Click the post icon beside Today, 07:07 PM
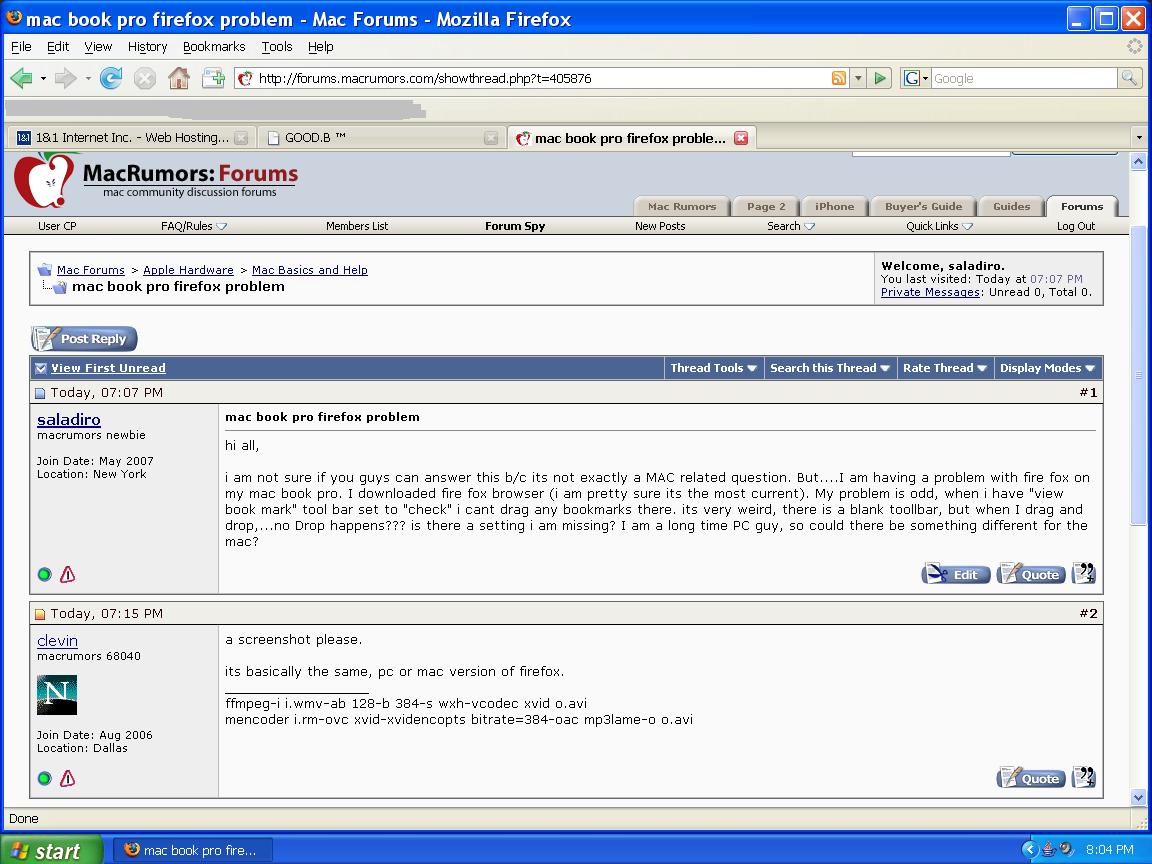The width and height of the screenshot is (1152, 864). pos(40,393)
